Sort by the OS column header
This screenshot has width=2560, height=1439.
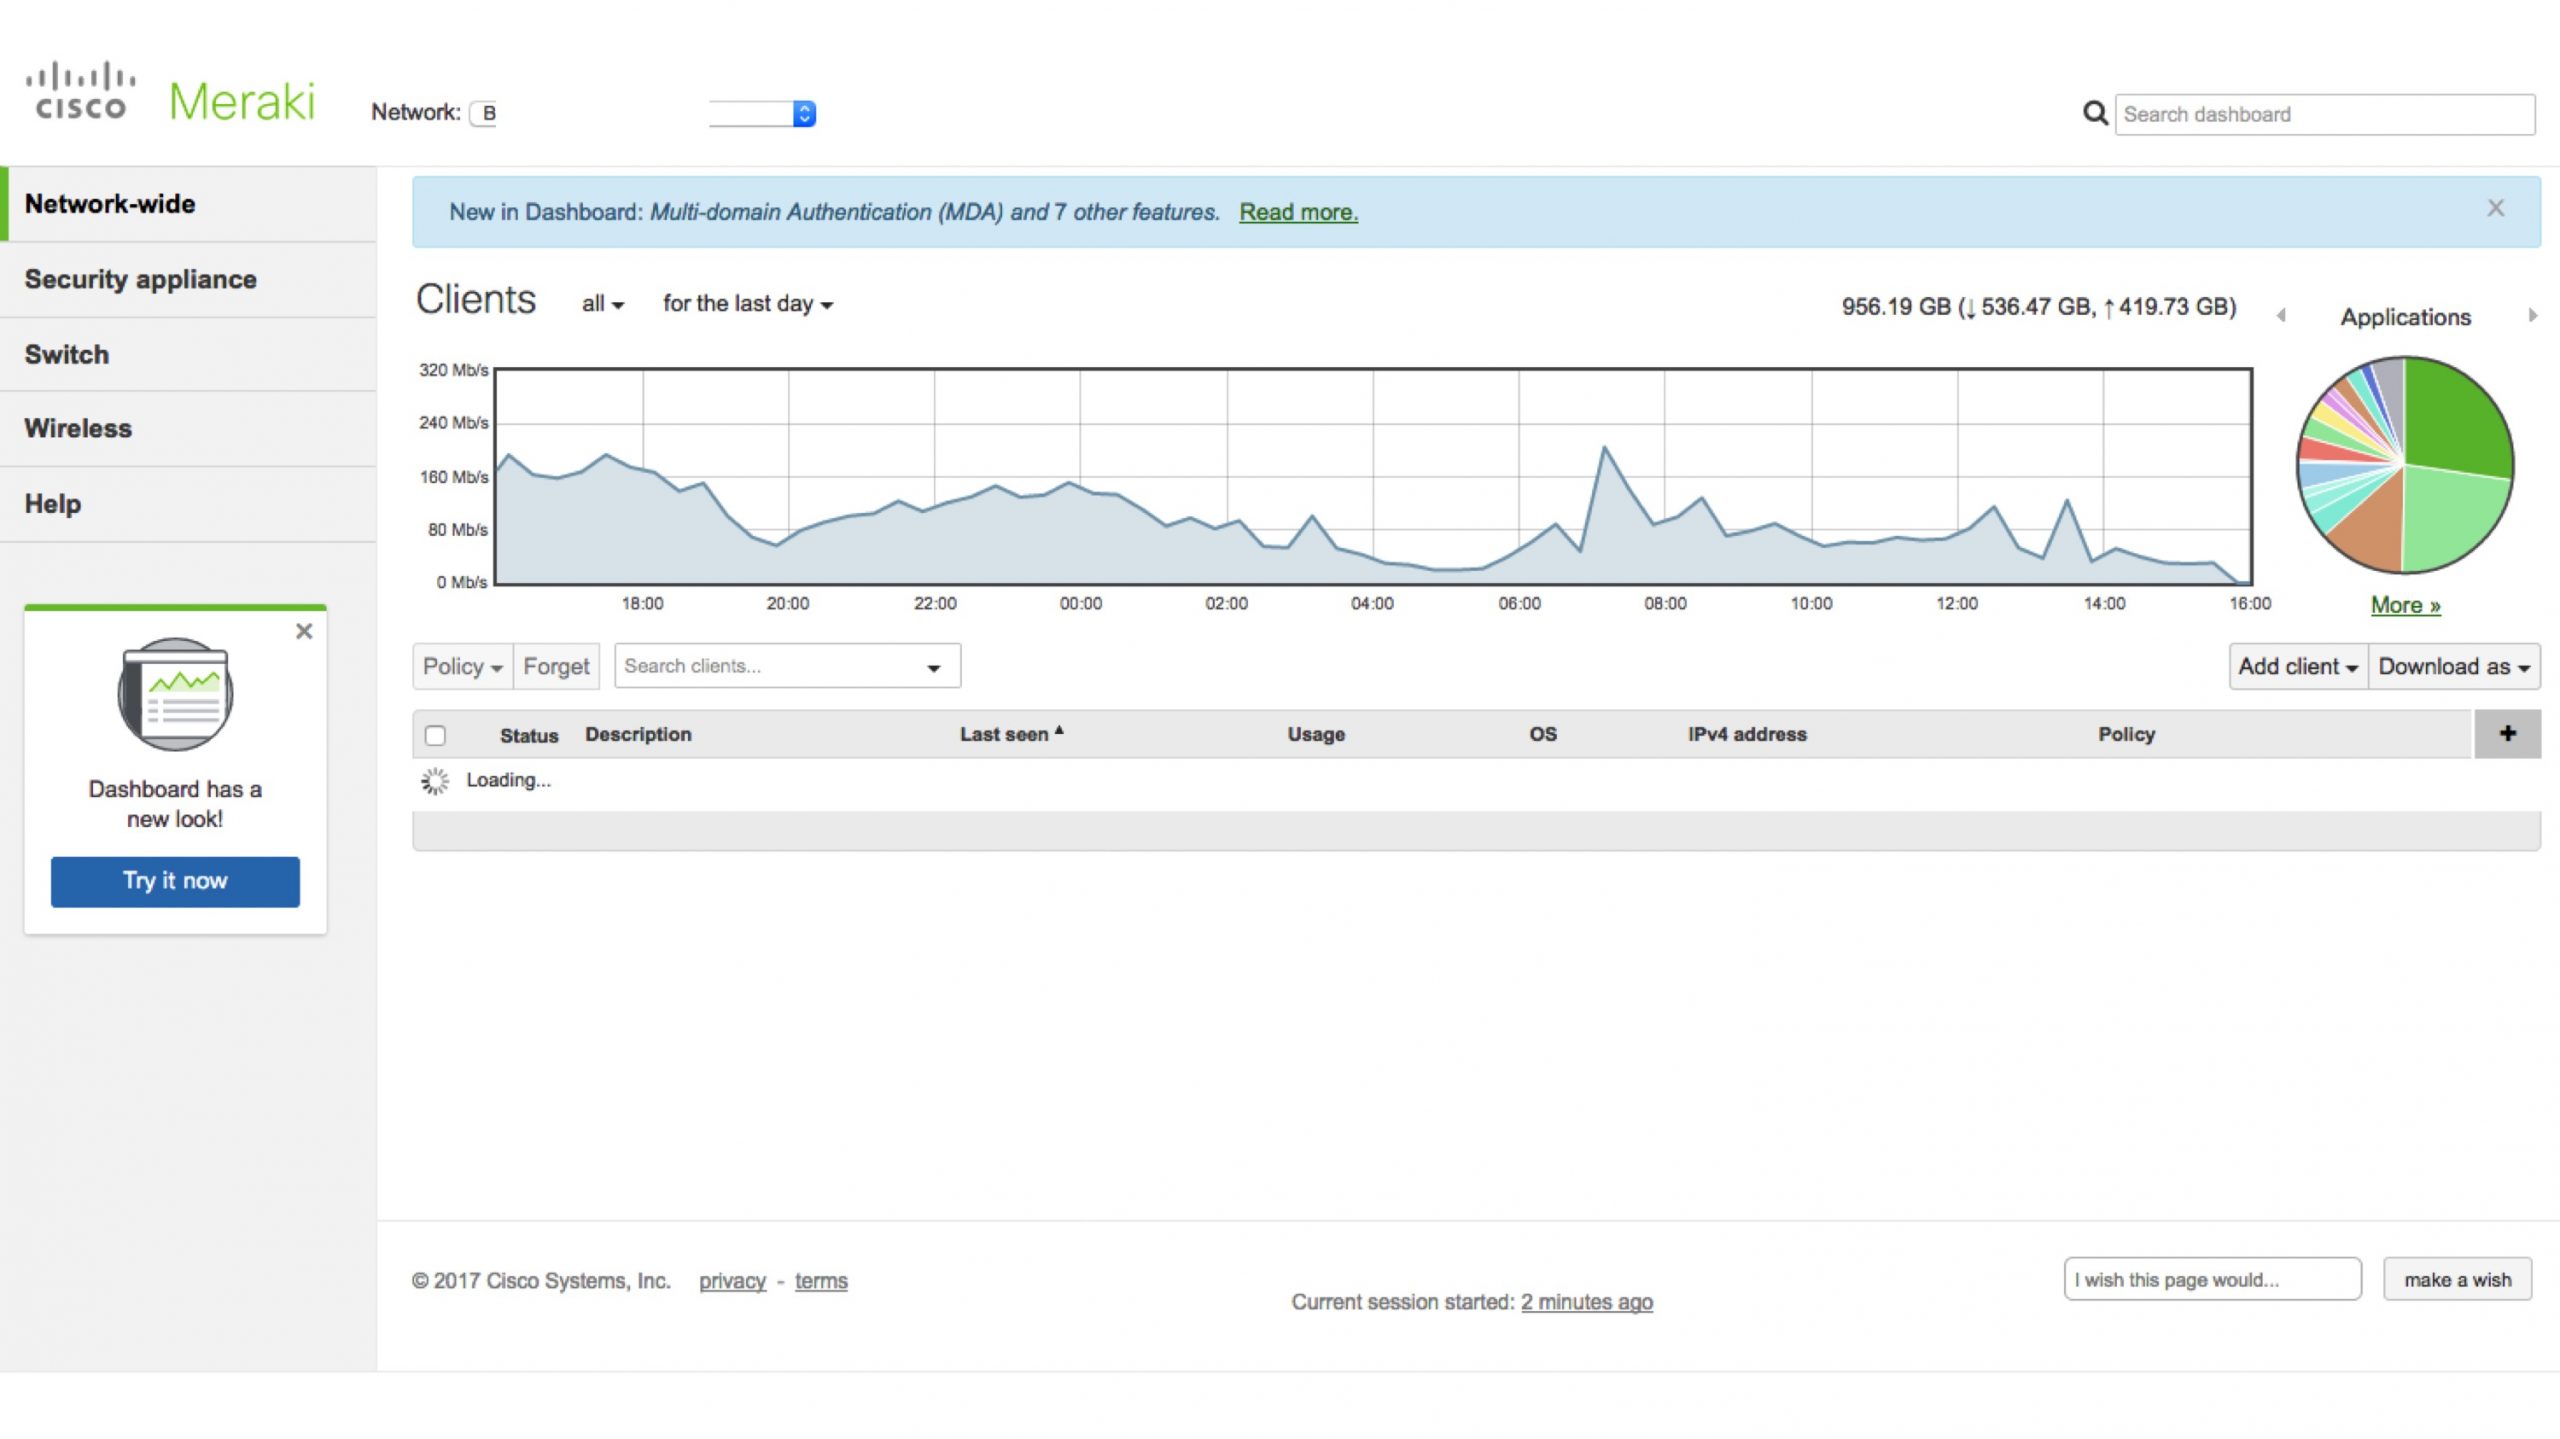1543,734
